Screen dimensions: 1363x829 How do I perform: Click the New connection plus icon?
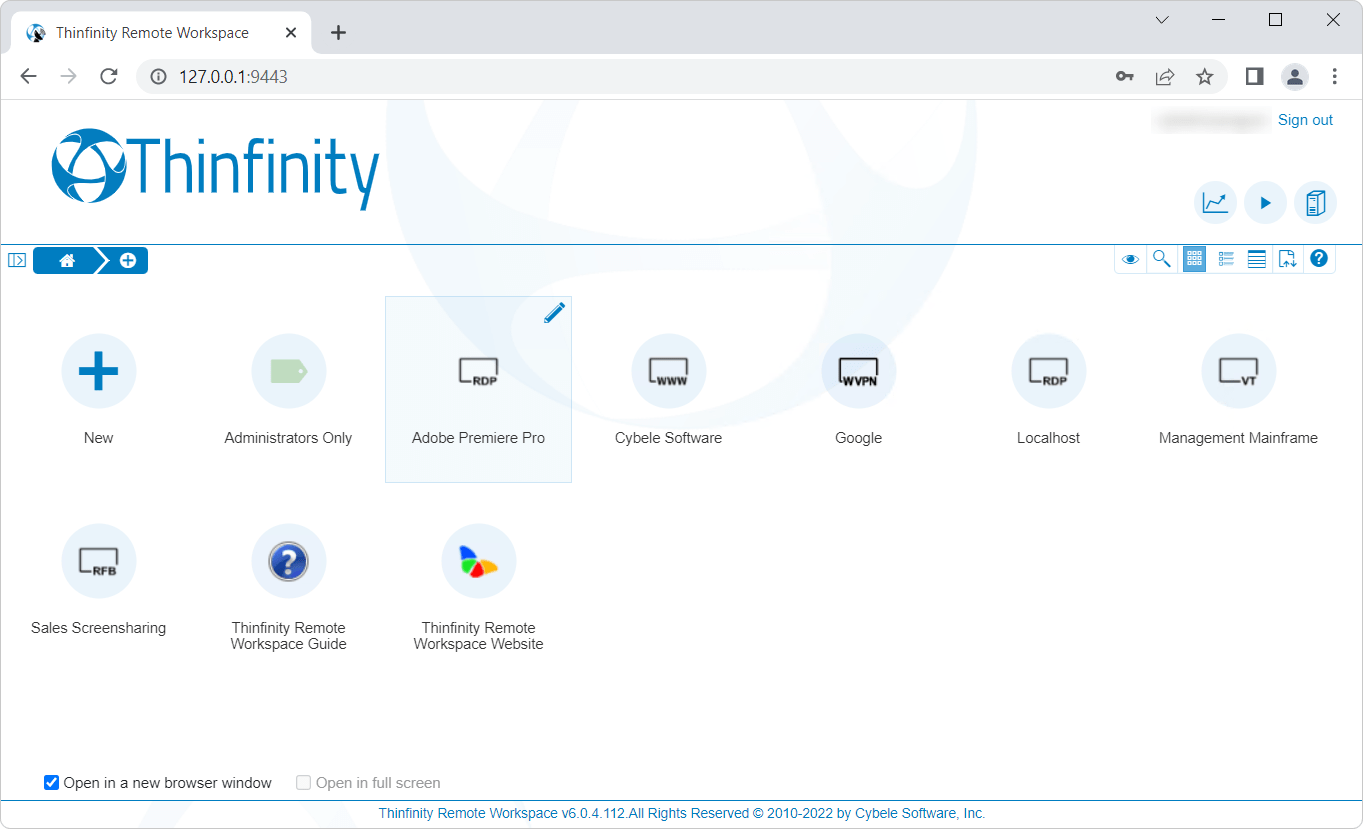coord(98,371)
